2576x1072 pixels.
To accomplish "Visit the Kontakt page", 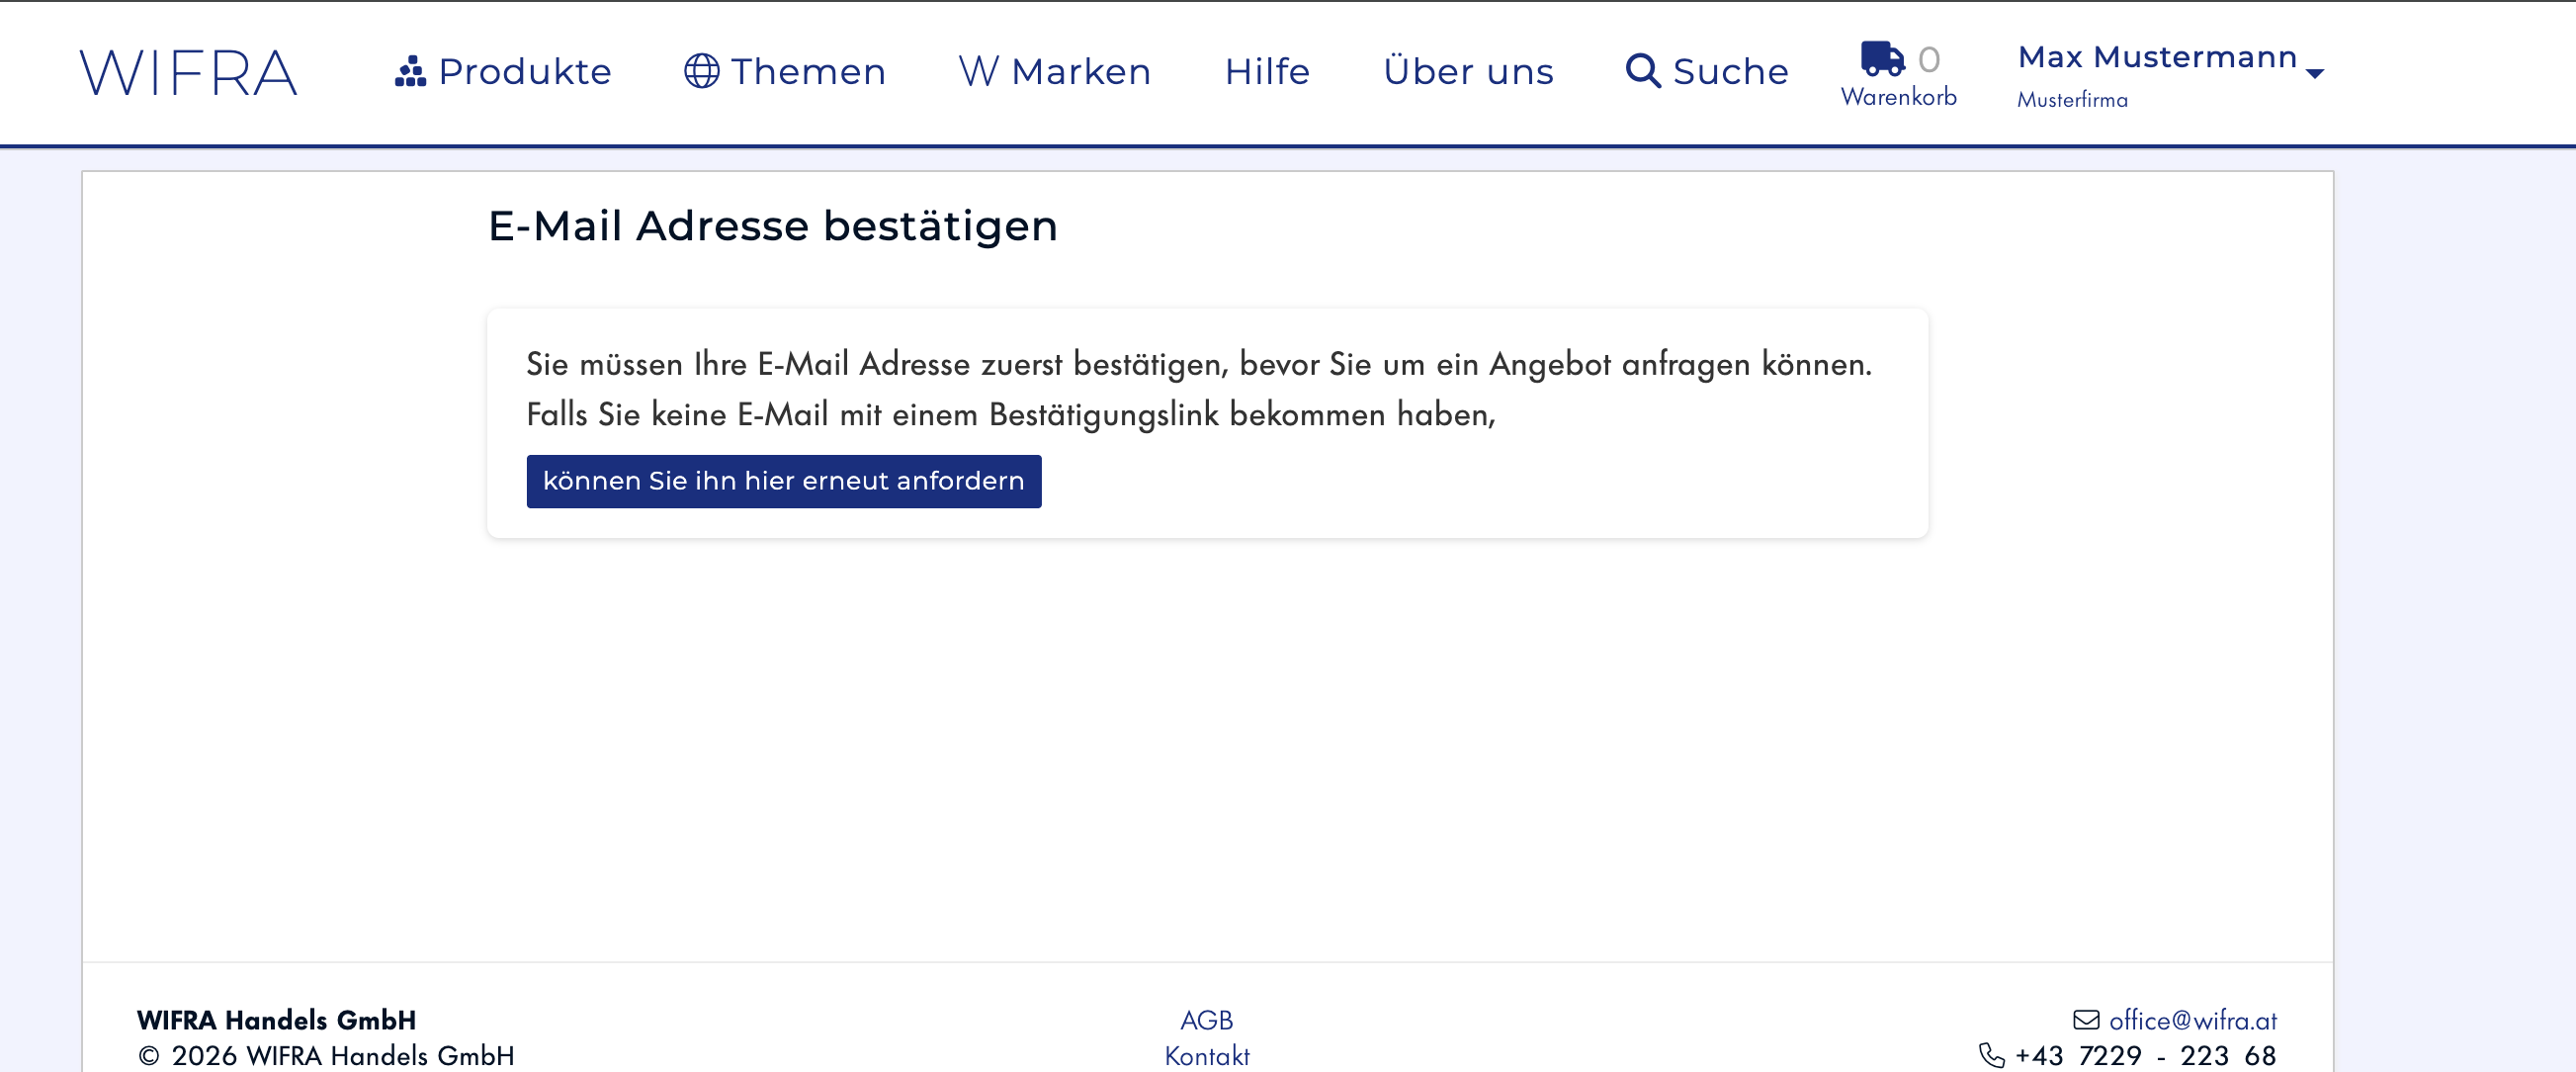I will coord(1207,1055).
